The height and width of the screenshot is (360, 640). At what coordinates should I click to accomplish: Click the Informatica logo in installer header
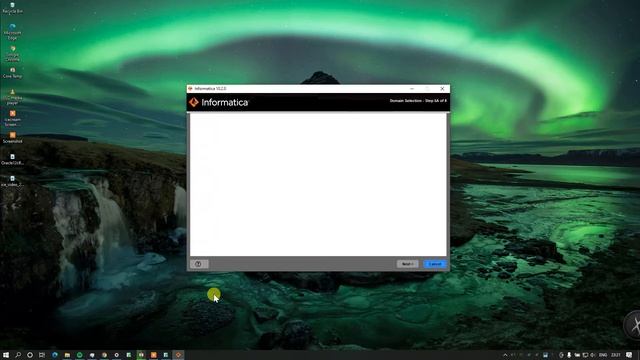point(219,102)
